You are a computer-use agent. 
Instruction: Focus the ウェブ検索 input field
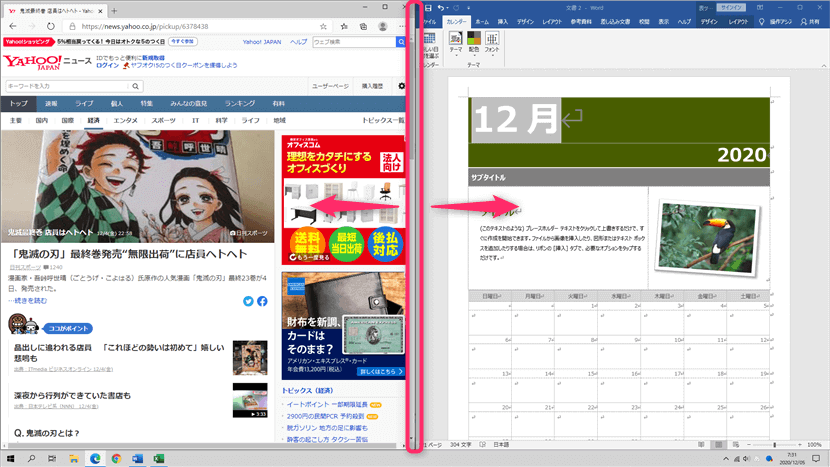pyautogui.click(x=354, y=42)
